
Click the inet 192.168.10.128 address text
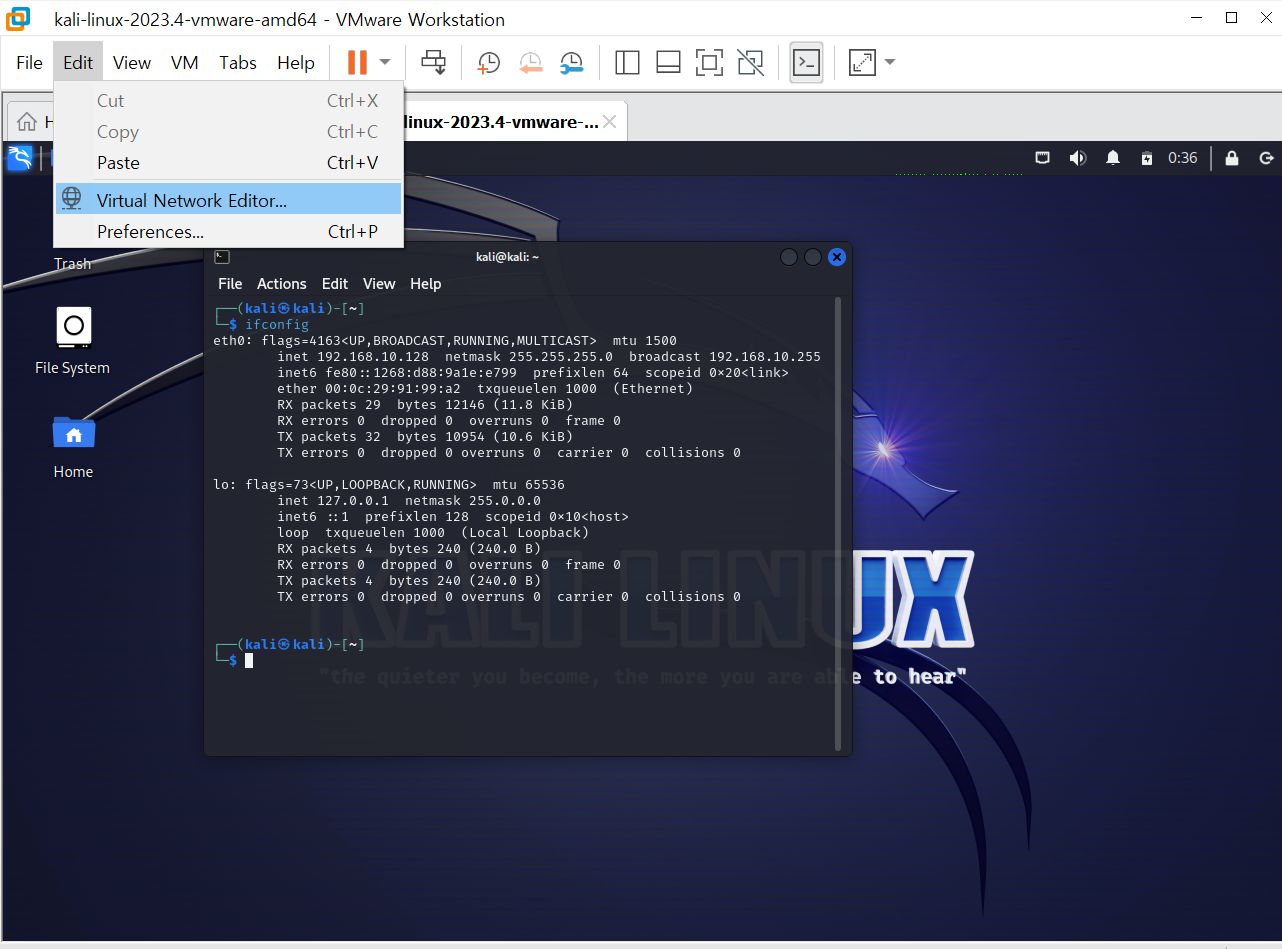[353, 357]
